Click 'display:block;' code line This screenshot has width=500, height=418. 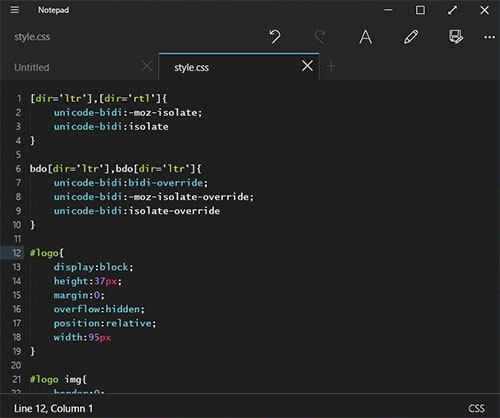93,267
